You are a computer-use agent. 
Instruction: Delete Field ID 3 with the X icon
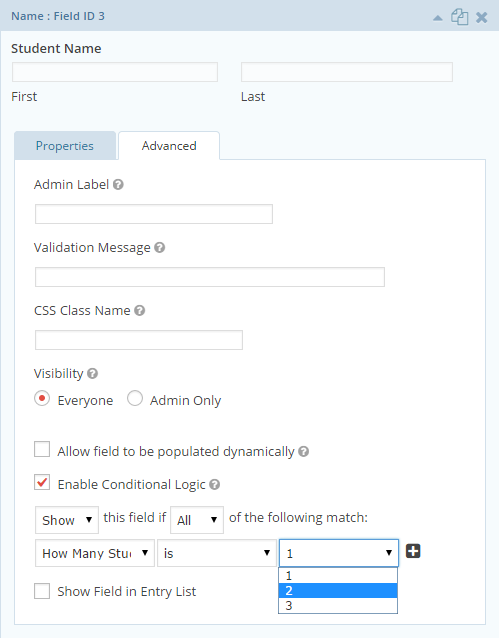click(x=481, y=17)
